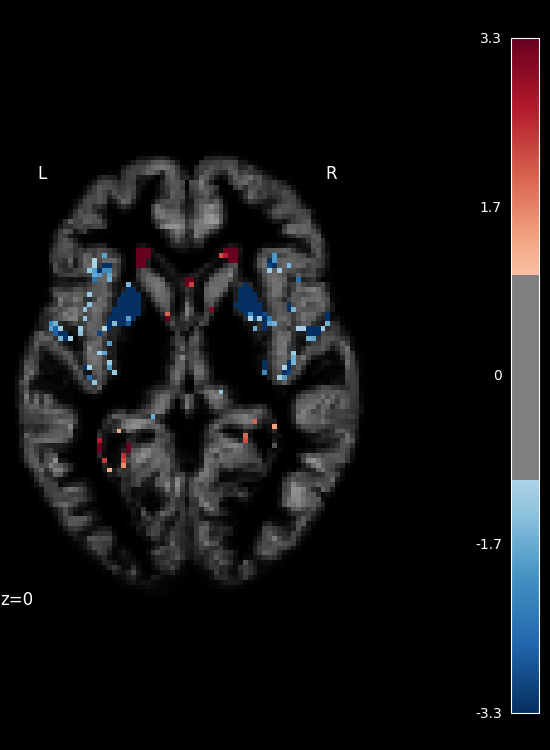Click the gray thresholded band of colorbar
The width and height of the screenshot is (550, 750).
(x=525, y=377)
